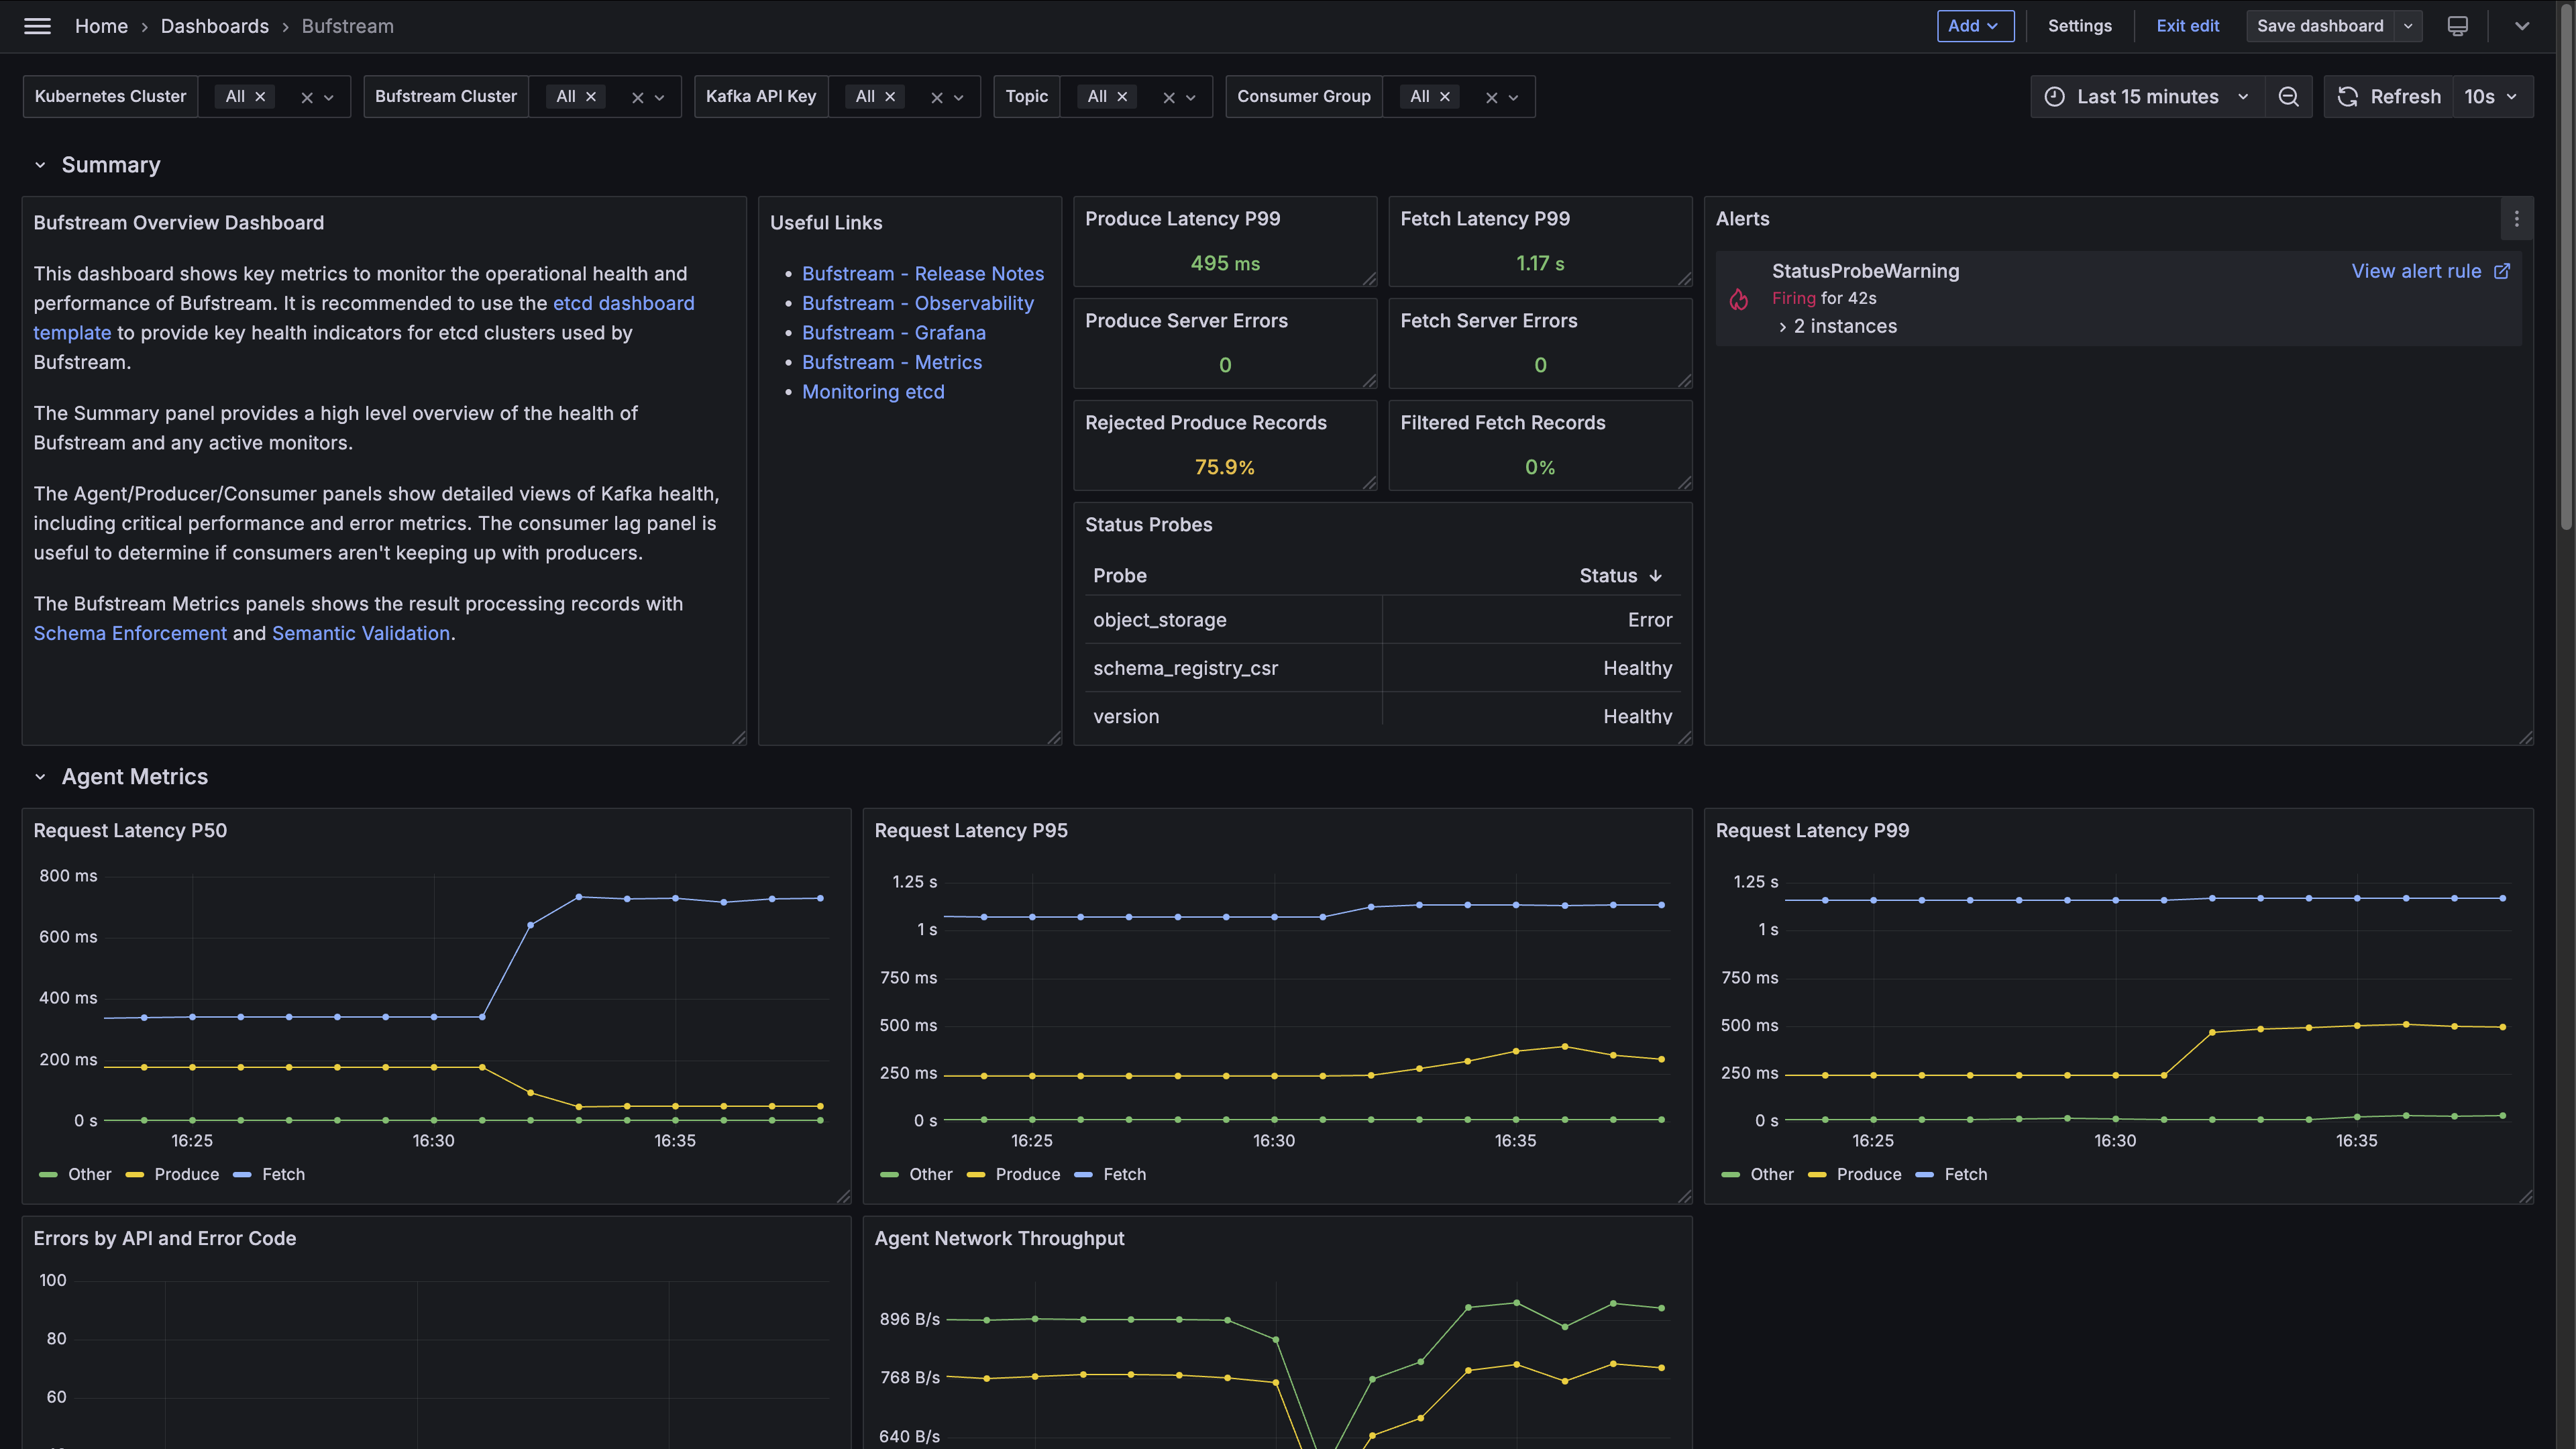
Task: Remove All tag in Bufstream Cluster filter
Action: (591, 96)
